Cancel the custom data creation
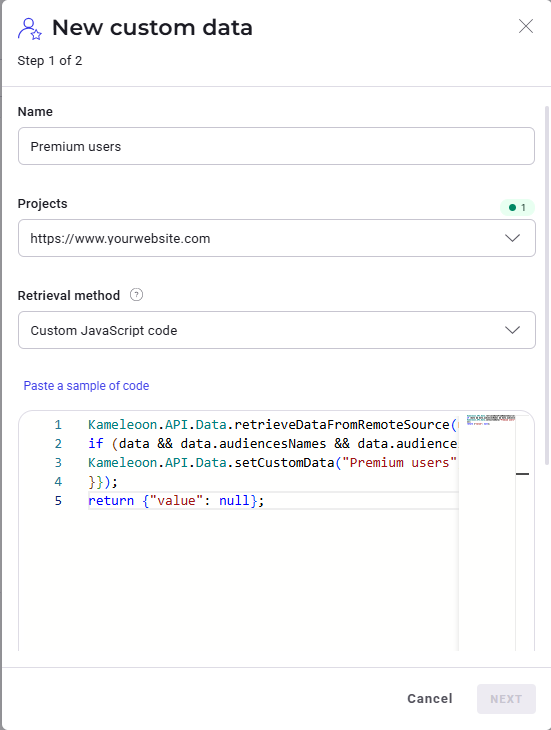The height and width of the screenshot is (730, 551). tap(430, 699)
